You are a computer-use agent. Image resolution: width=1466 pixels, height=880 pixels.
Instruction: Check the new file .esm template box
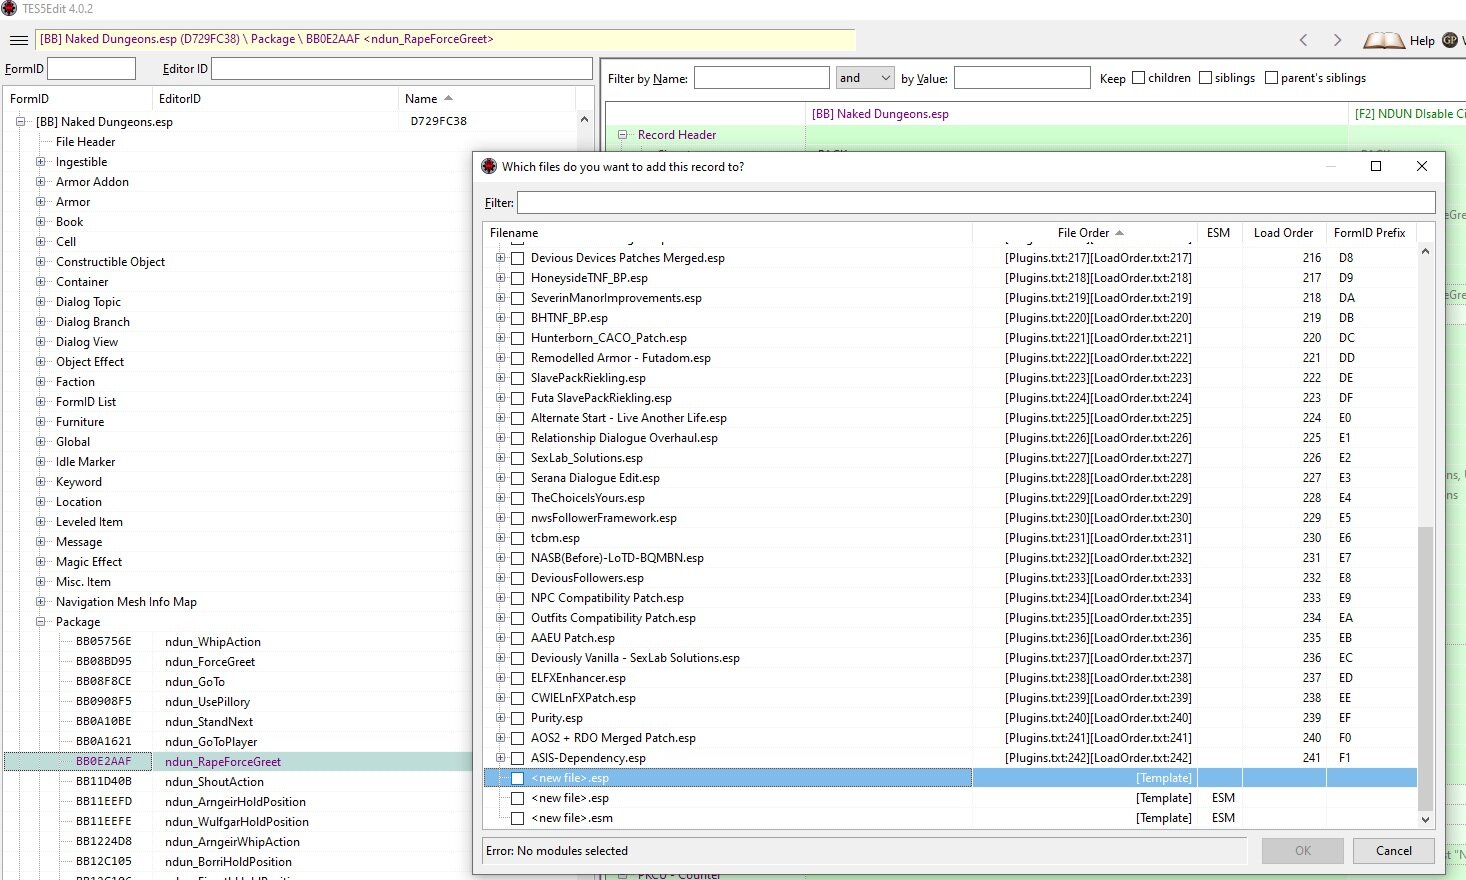click(x=517, y=818)
